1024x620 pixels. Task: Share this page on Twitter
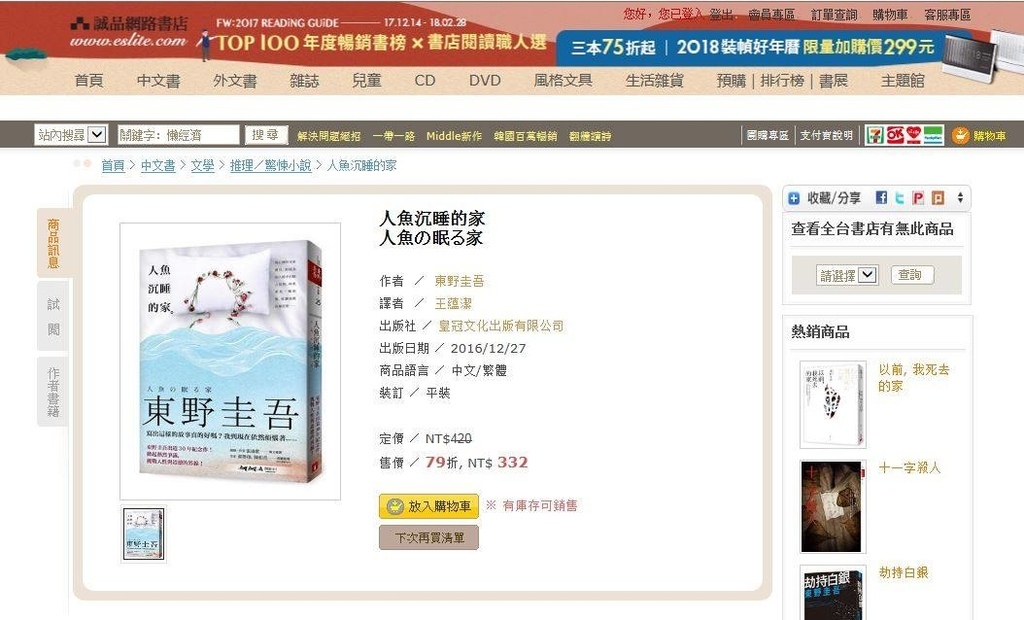click(x=899, y=198)
